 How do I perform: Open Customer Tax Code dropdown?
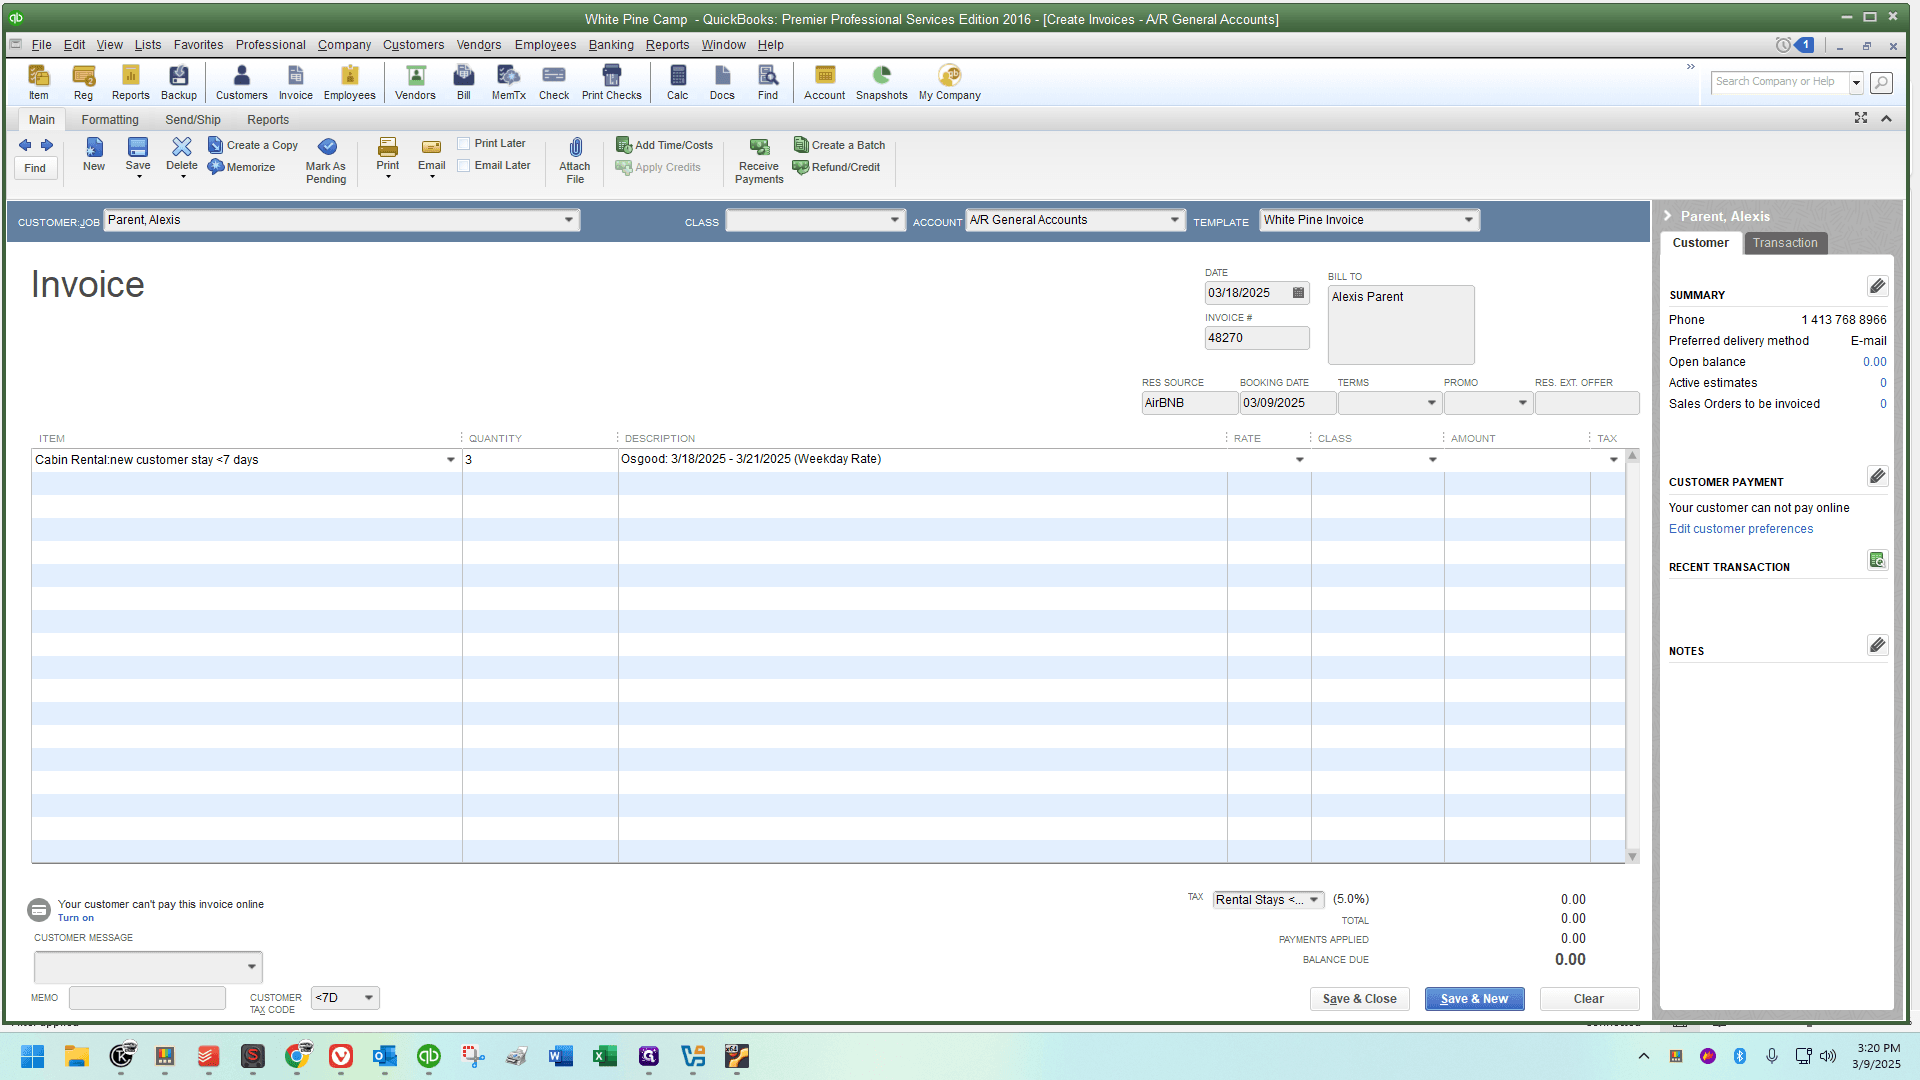point(369,998)
